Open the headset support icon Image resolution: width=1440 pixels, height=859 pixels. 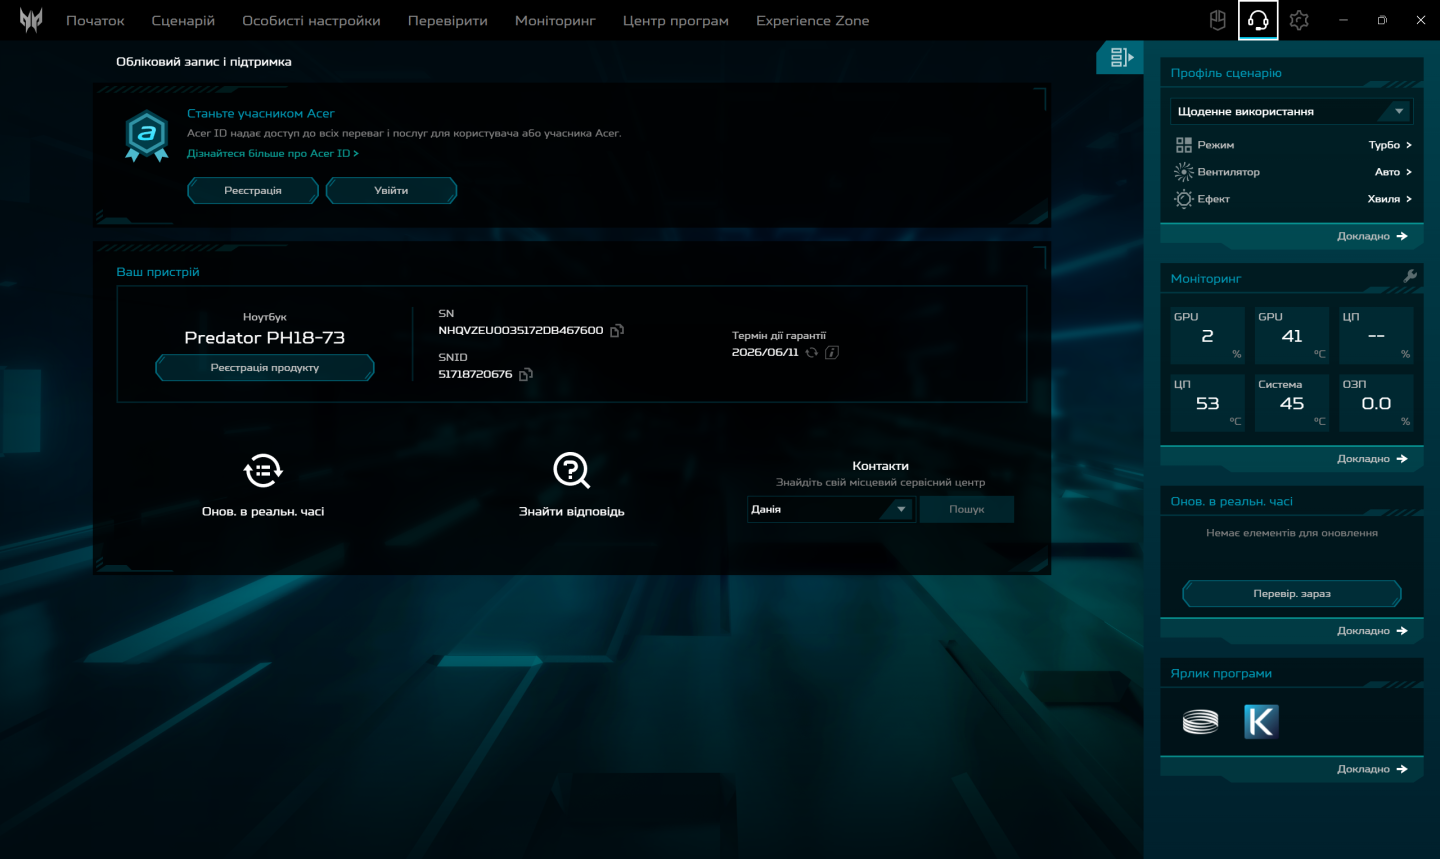[x=1258, y=20]
